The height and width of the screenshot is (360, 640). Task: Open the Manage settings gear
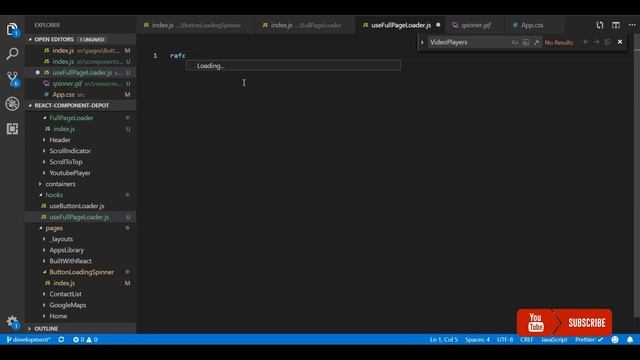(12, 322)
